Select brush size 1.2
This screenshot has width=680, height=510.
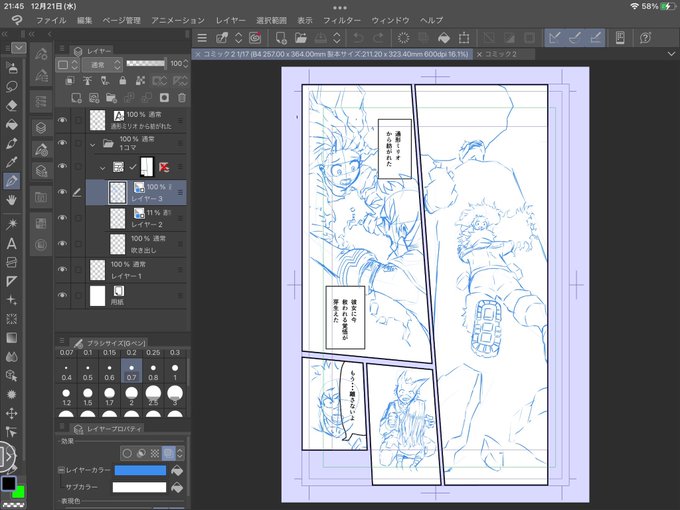(66, 396)
